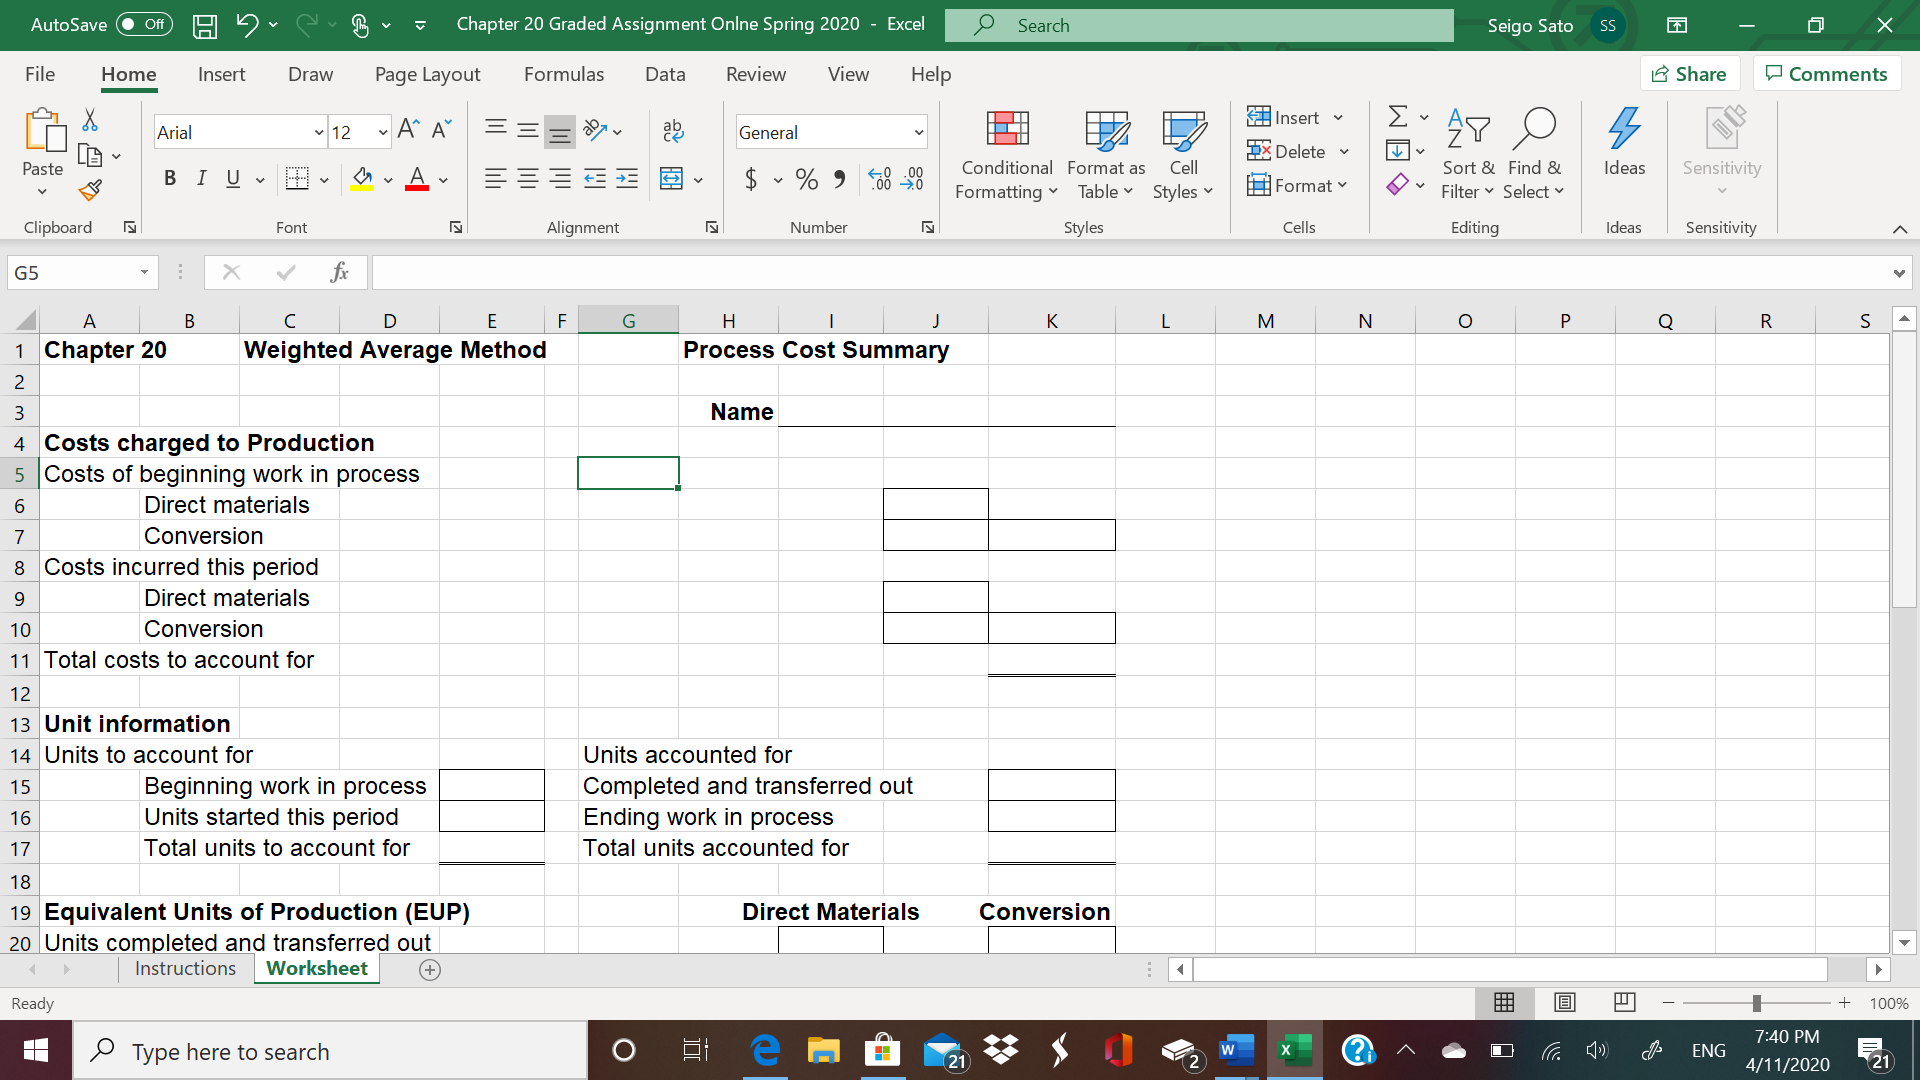Switch to the Formulas ribbon tab
Viewport: 1920px width, 1080px height.
click(x=563, y=74)
